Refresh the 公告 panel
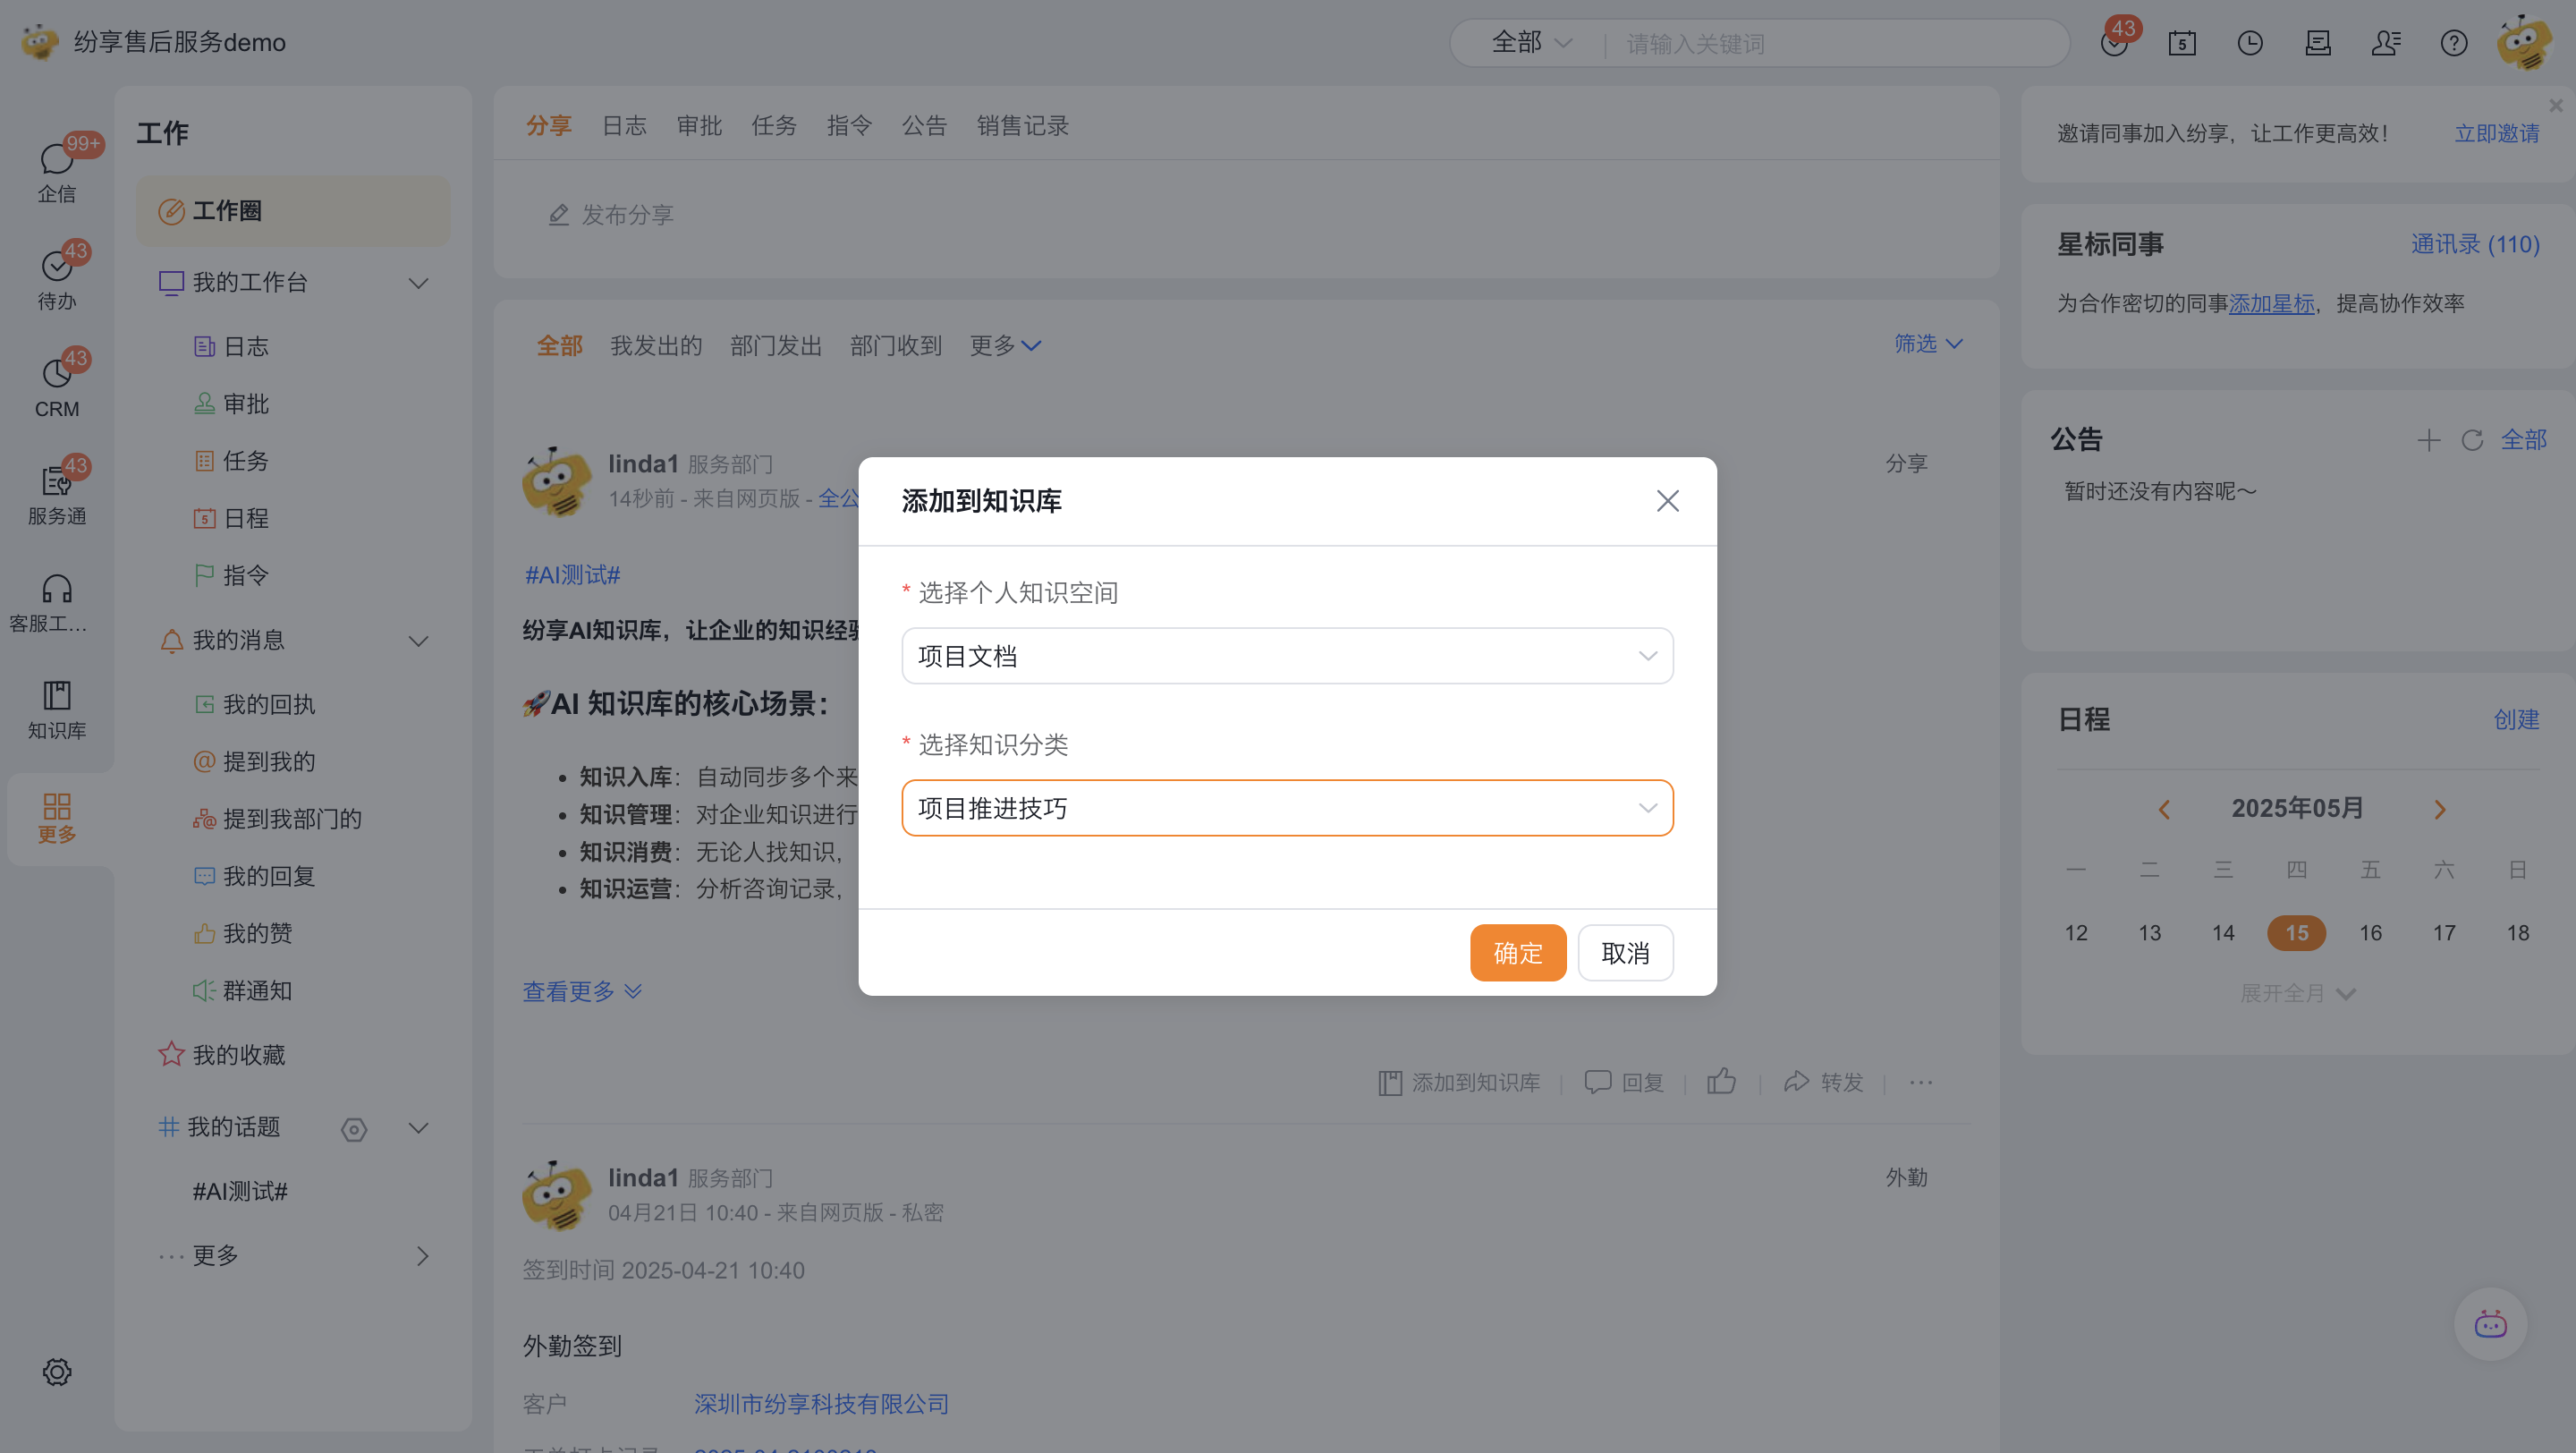Viewport: 2576px width, 1453px height. click(x=2472, y=440)
